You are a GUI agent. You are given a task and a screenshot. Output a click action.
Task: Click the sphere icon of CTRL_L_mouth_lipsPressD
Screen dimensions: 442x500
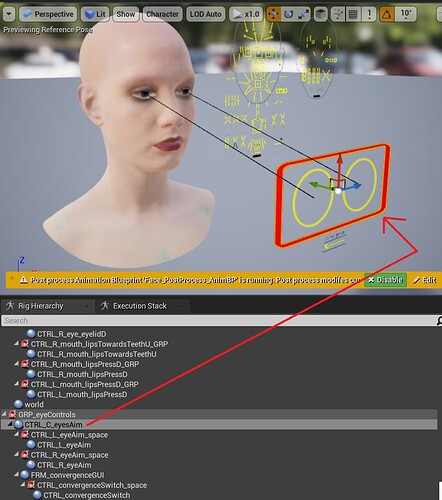[x=31, y=394]
